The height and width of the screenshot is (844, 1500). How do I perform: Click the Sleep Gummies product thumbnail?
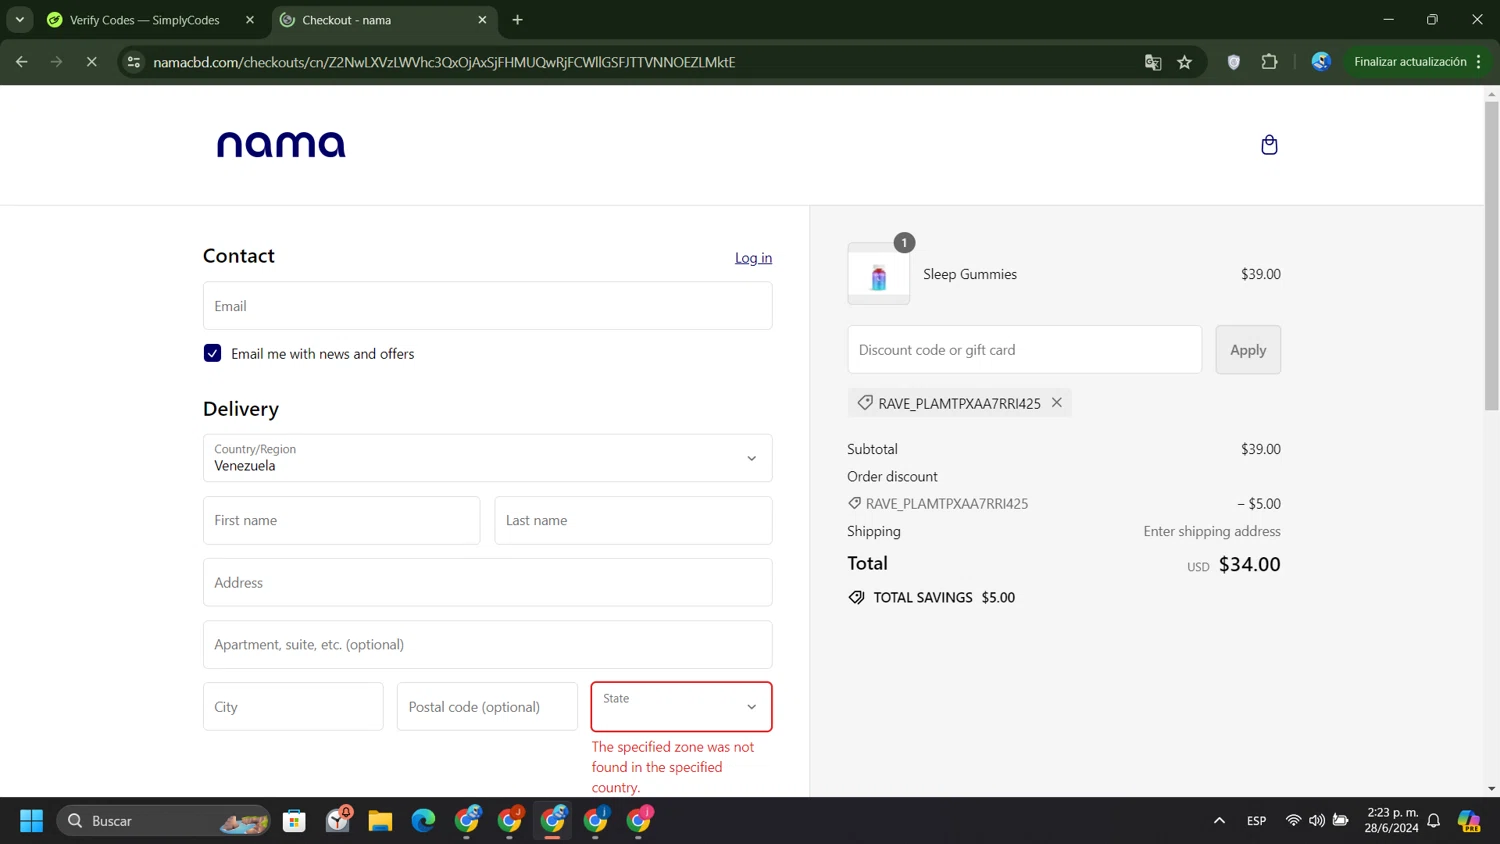click(x=879, y=274)
